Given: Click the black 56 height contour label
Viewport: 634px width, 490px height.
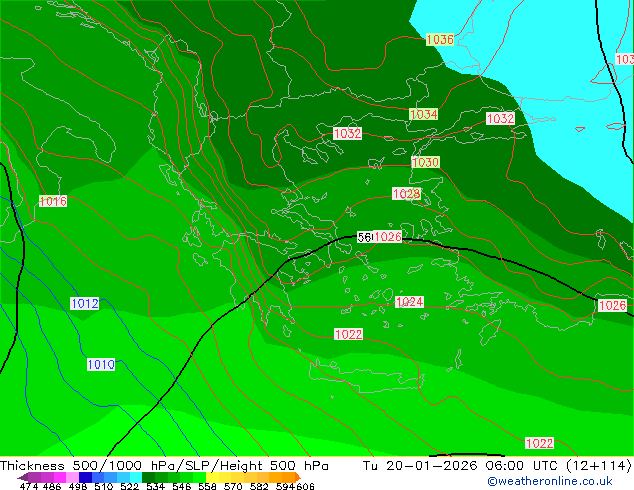Looking at the screenshot, I should pyautogui.click(x=365, y=237).
